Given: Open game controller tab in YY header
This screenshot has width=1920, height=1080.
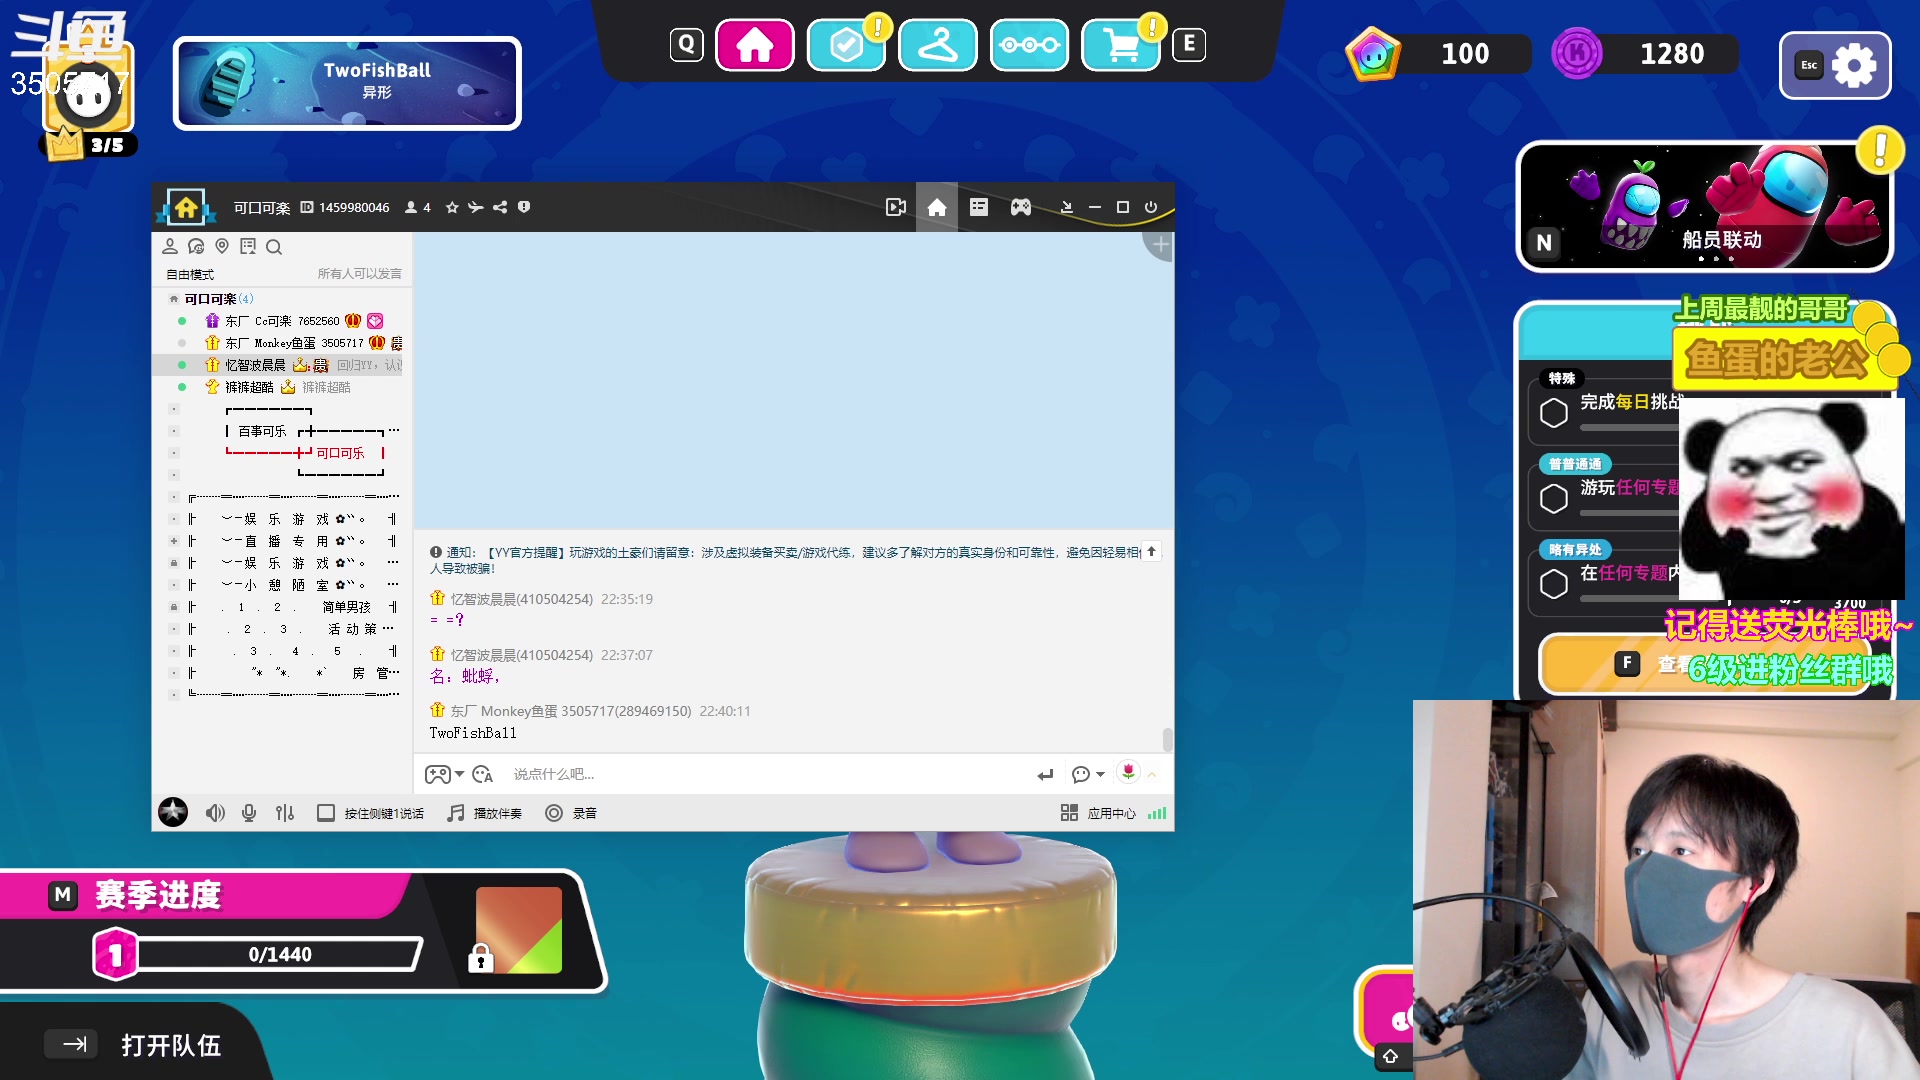Looking at the screenshot, I should 1020,207.
